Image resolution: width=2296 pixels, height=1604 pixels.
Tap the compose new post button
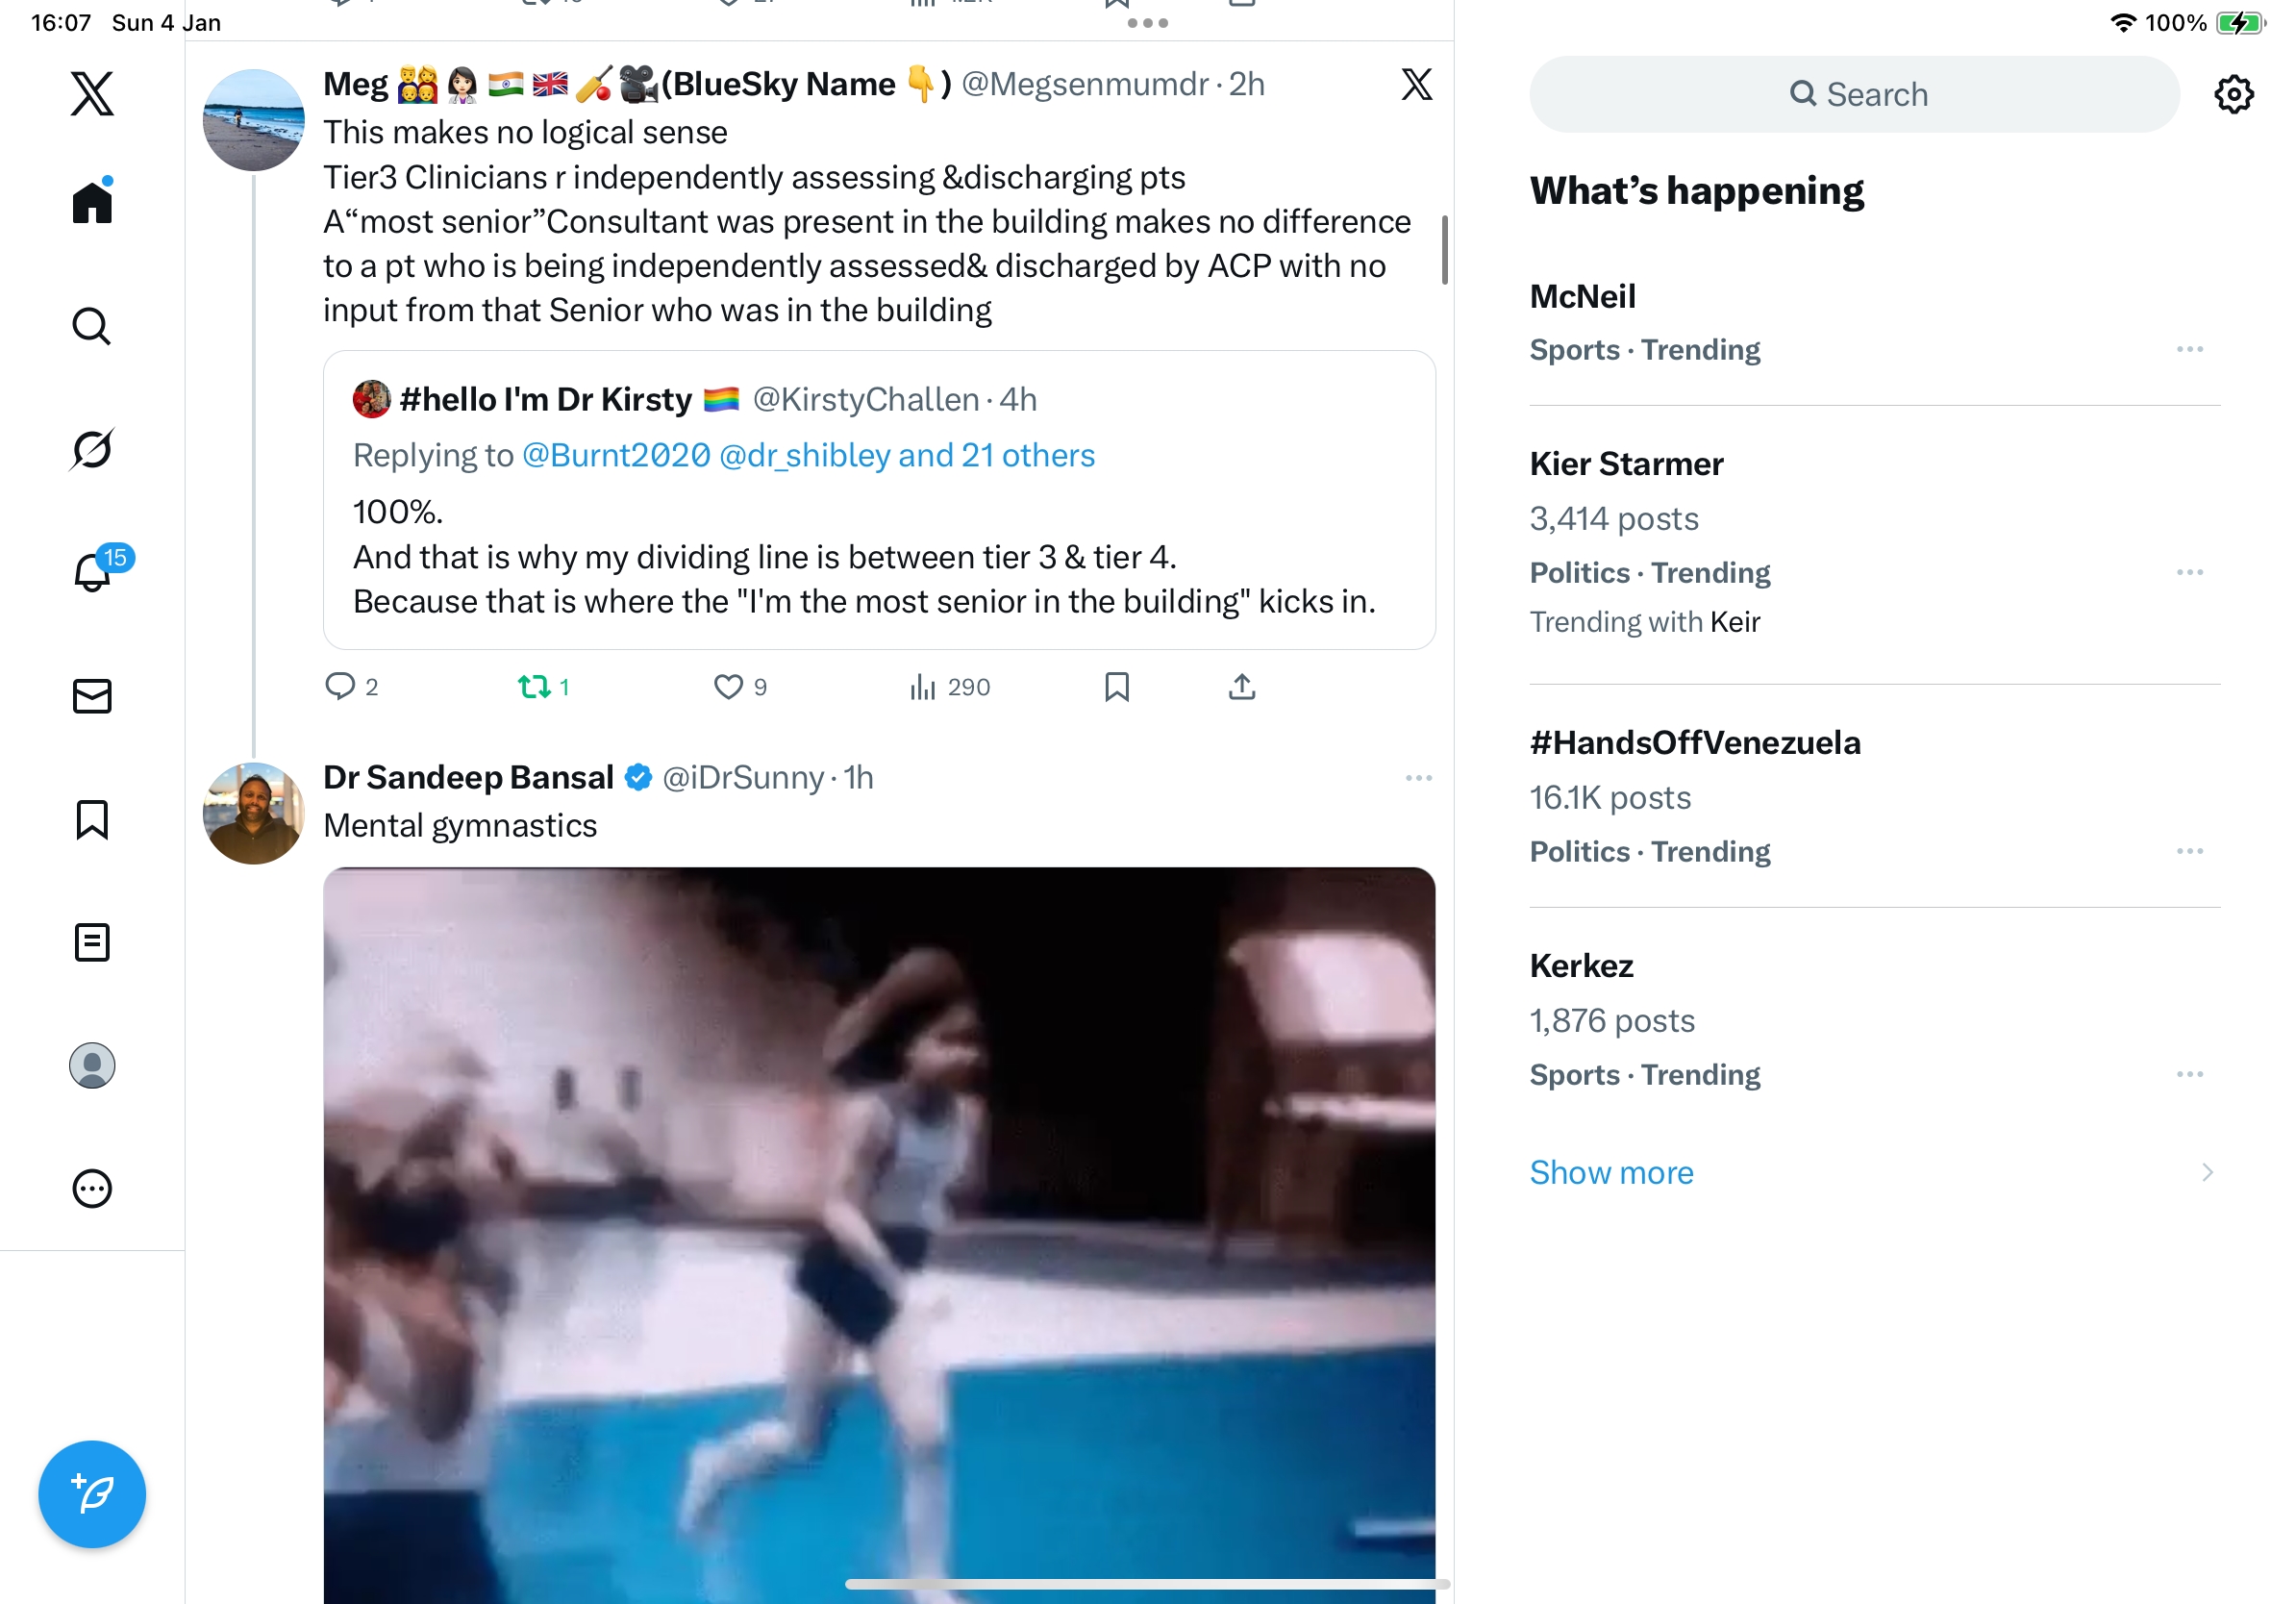coord(92,1494)
